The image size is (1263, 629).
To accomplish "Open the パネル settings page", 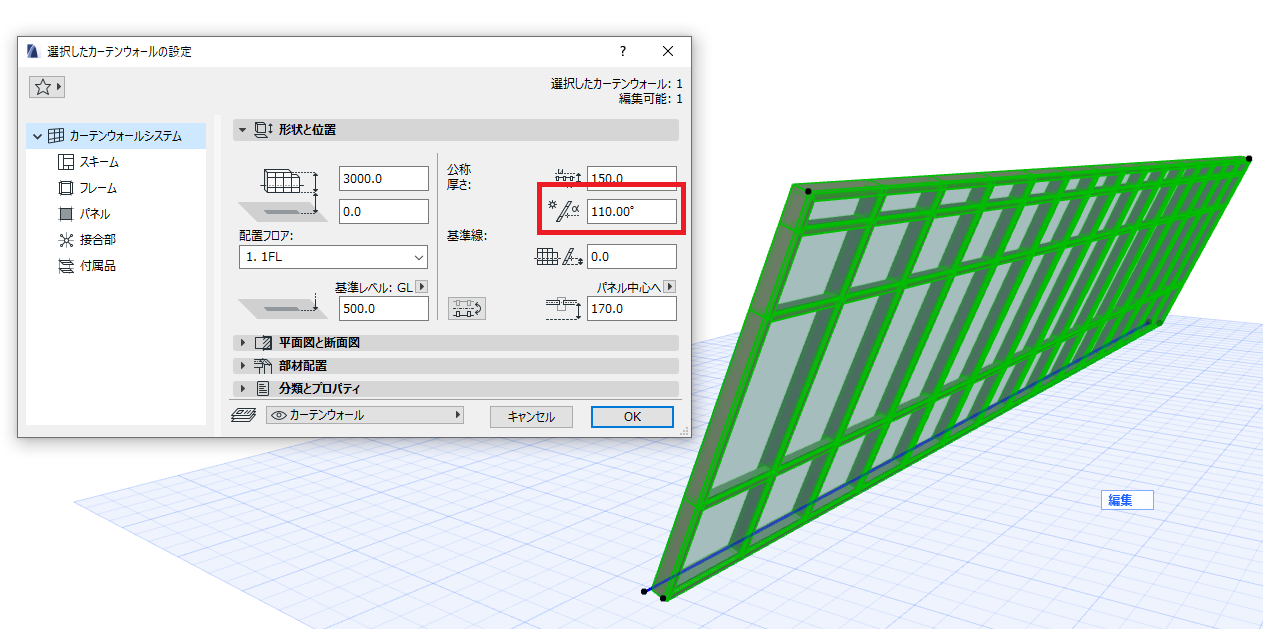I will [95, 214].
